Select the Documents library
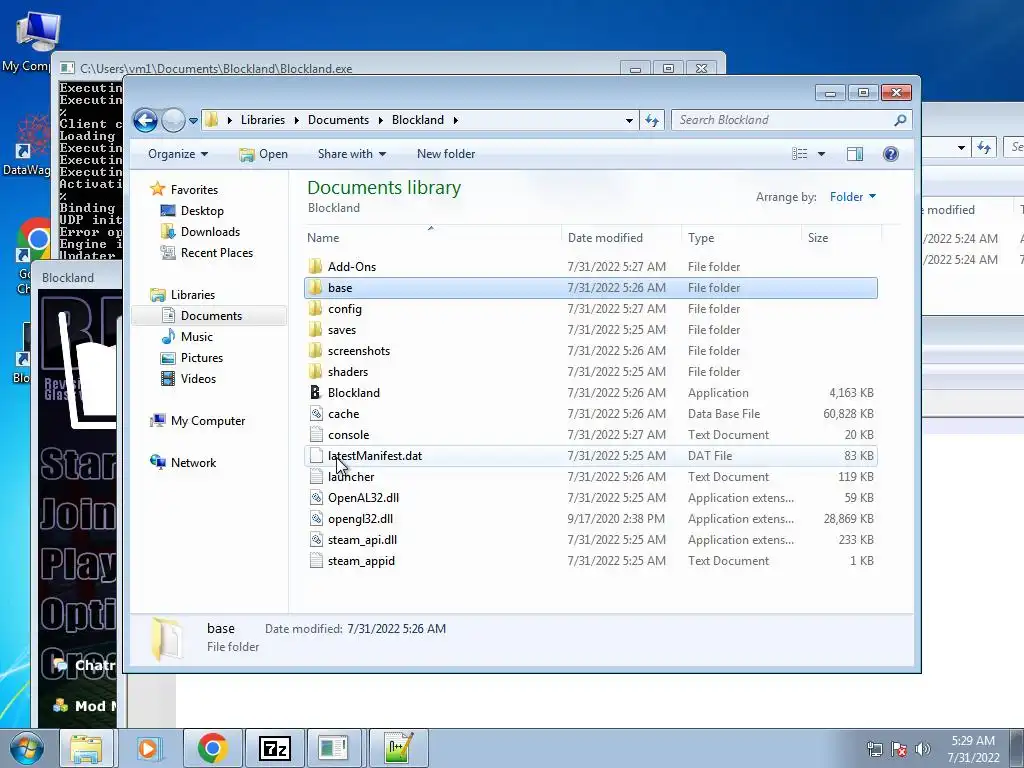 211,315
